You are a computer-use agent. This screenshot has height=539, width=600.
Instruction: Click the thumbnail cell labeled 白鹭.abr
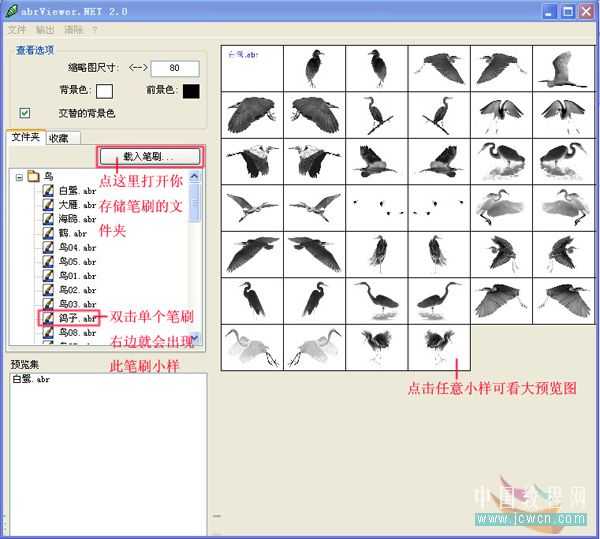(253, 68)
